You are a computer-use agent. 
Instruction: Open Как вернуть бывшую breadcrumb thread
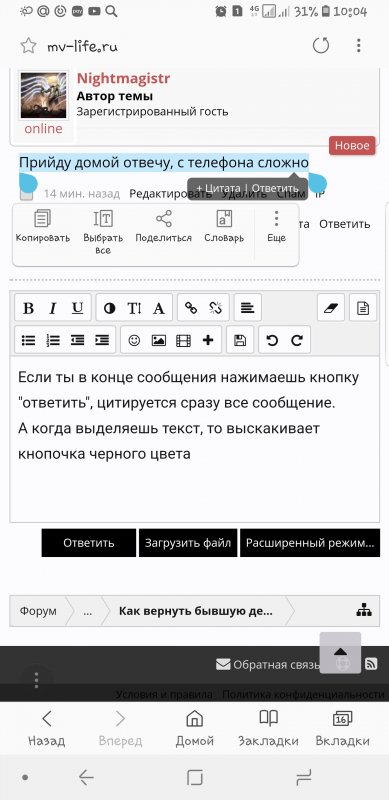click(196, 611)
